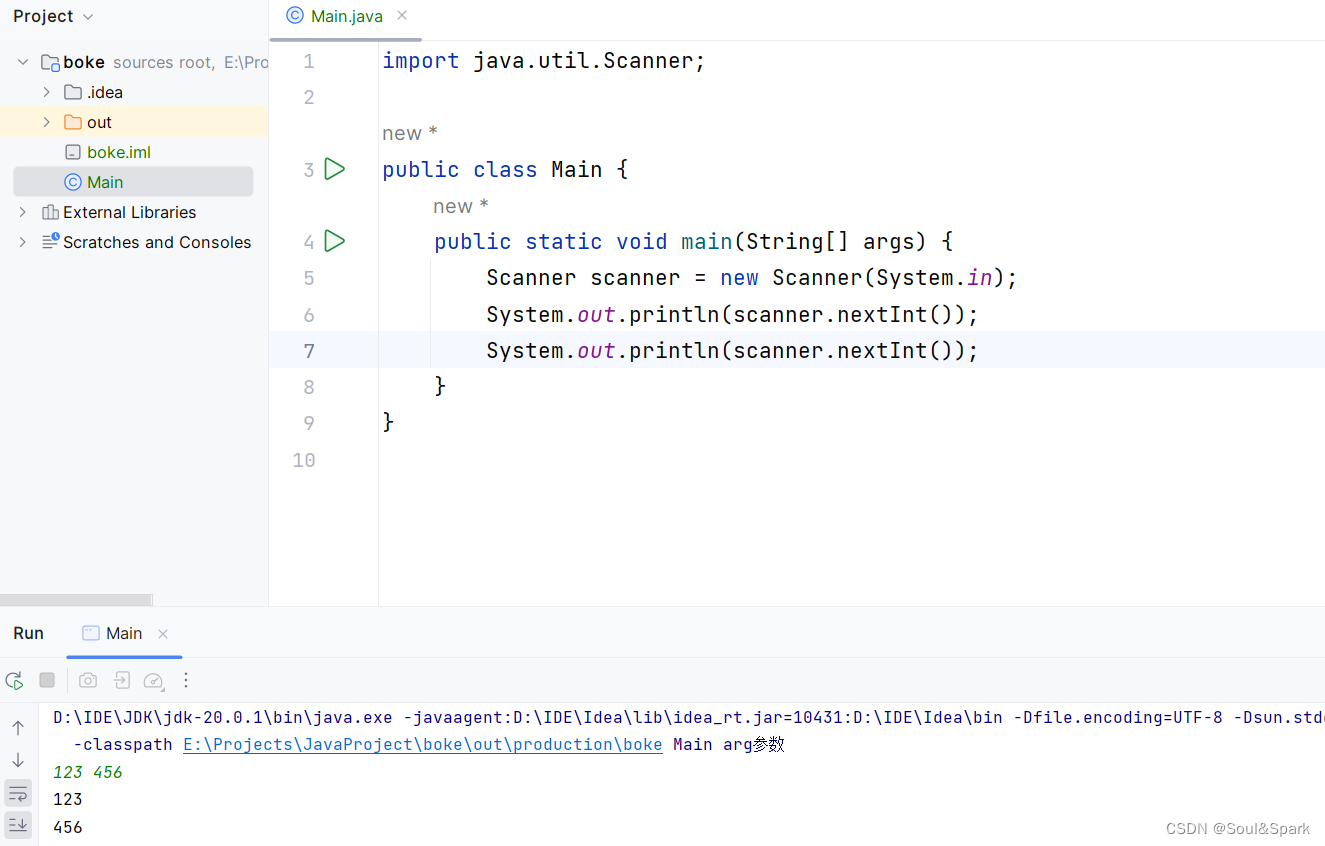This screenshot has width=1325, height=846.
Task: Stop the running process
Action: (x=47, y=680)
